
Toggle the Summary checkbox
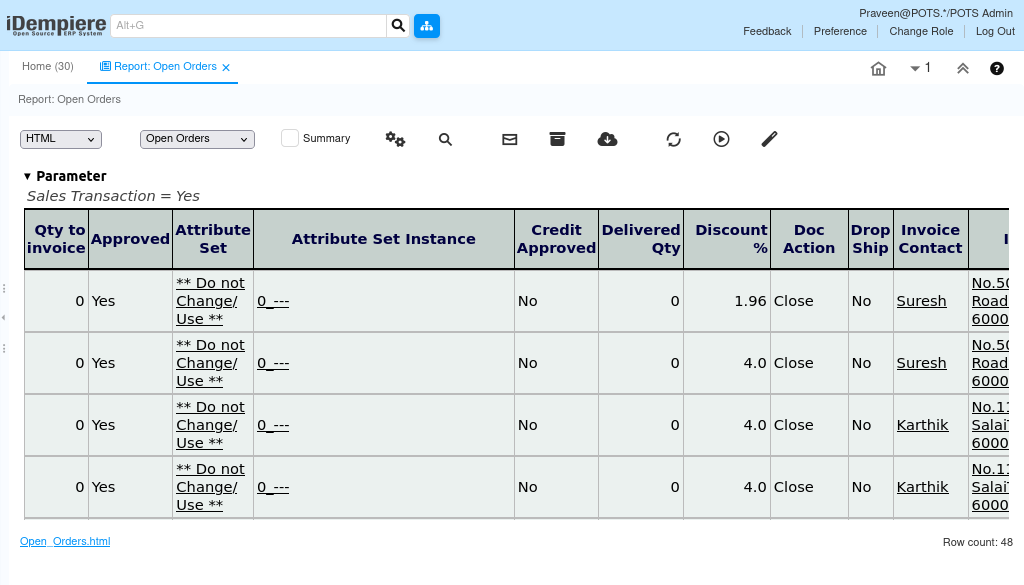[290, 138]
